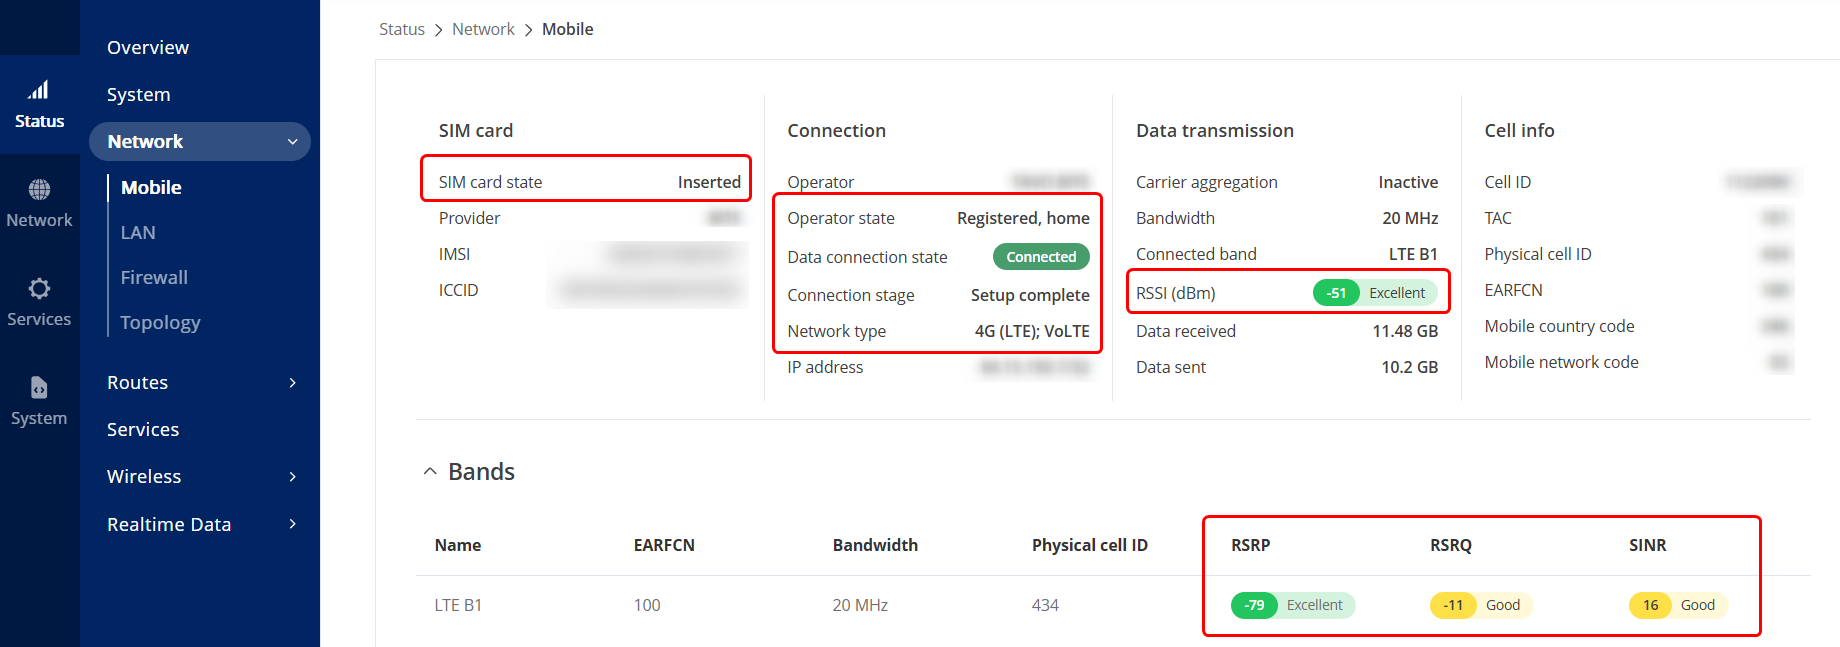Screen dimensions: 1840x647
Task: Expand the Realtime Data menu arrow
Action: click(x=292, y=524)
